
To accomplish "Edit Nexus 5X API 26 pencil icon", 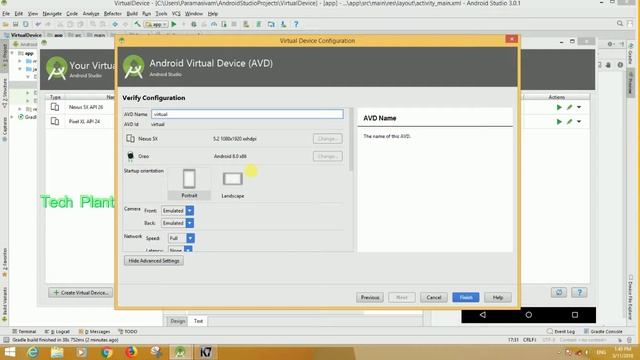I will coord(569,107).
